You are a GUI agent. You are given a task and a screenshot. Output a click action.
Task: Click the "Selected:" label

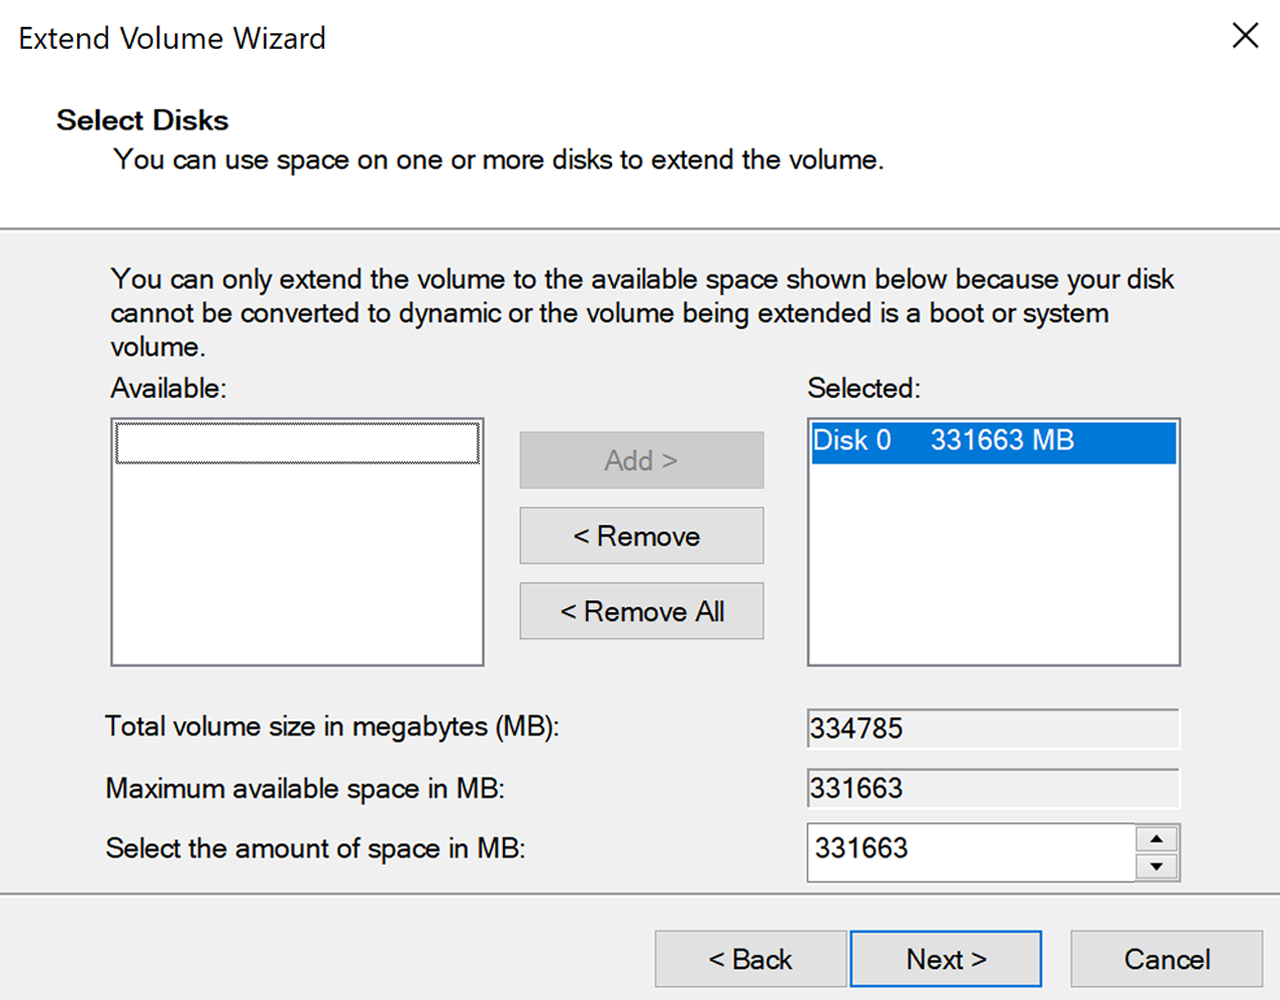pyautogui.click(x=864, y=388)
